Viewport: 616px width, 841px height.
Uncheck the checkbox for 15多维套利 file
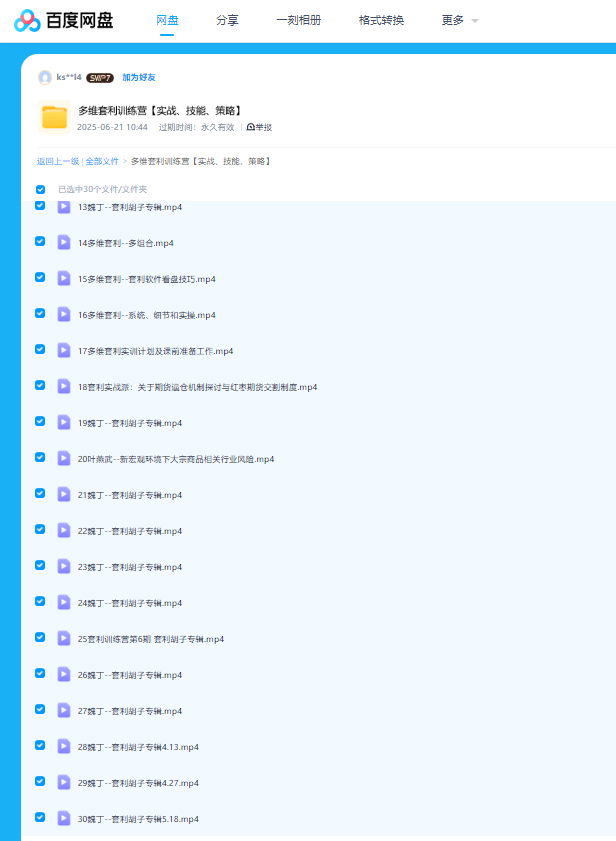pyautogui.click(x=40, y=277)
